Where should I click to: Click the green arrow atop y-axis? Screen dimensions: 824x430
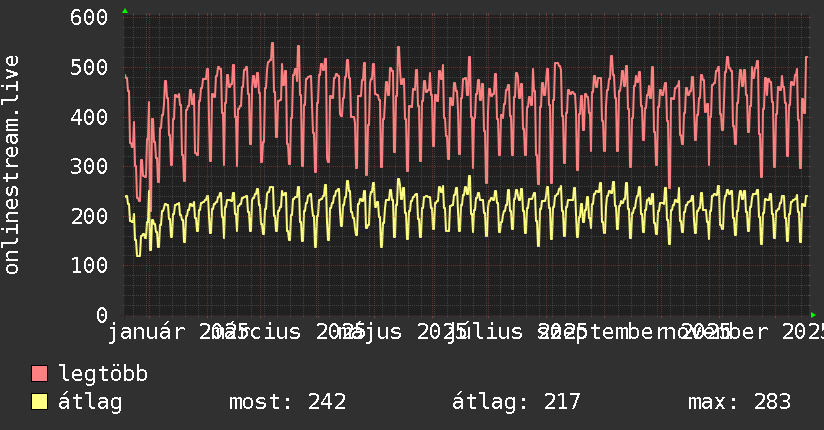[125, 11]
